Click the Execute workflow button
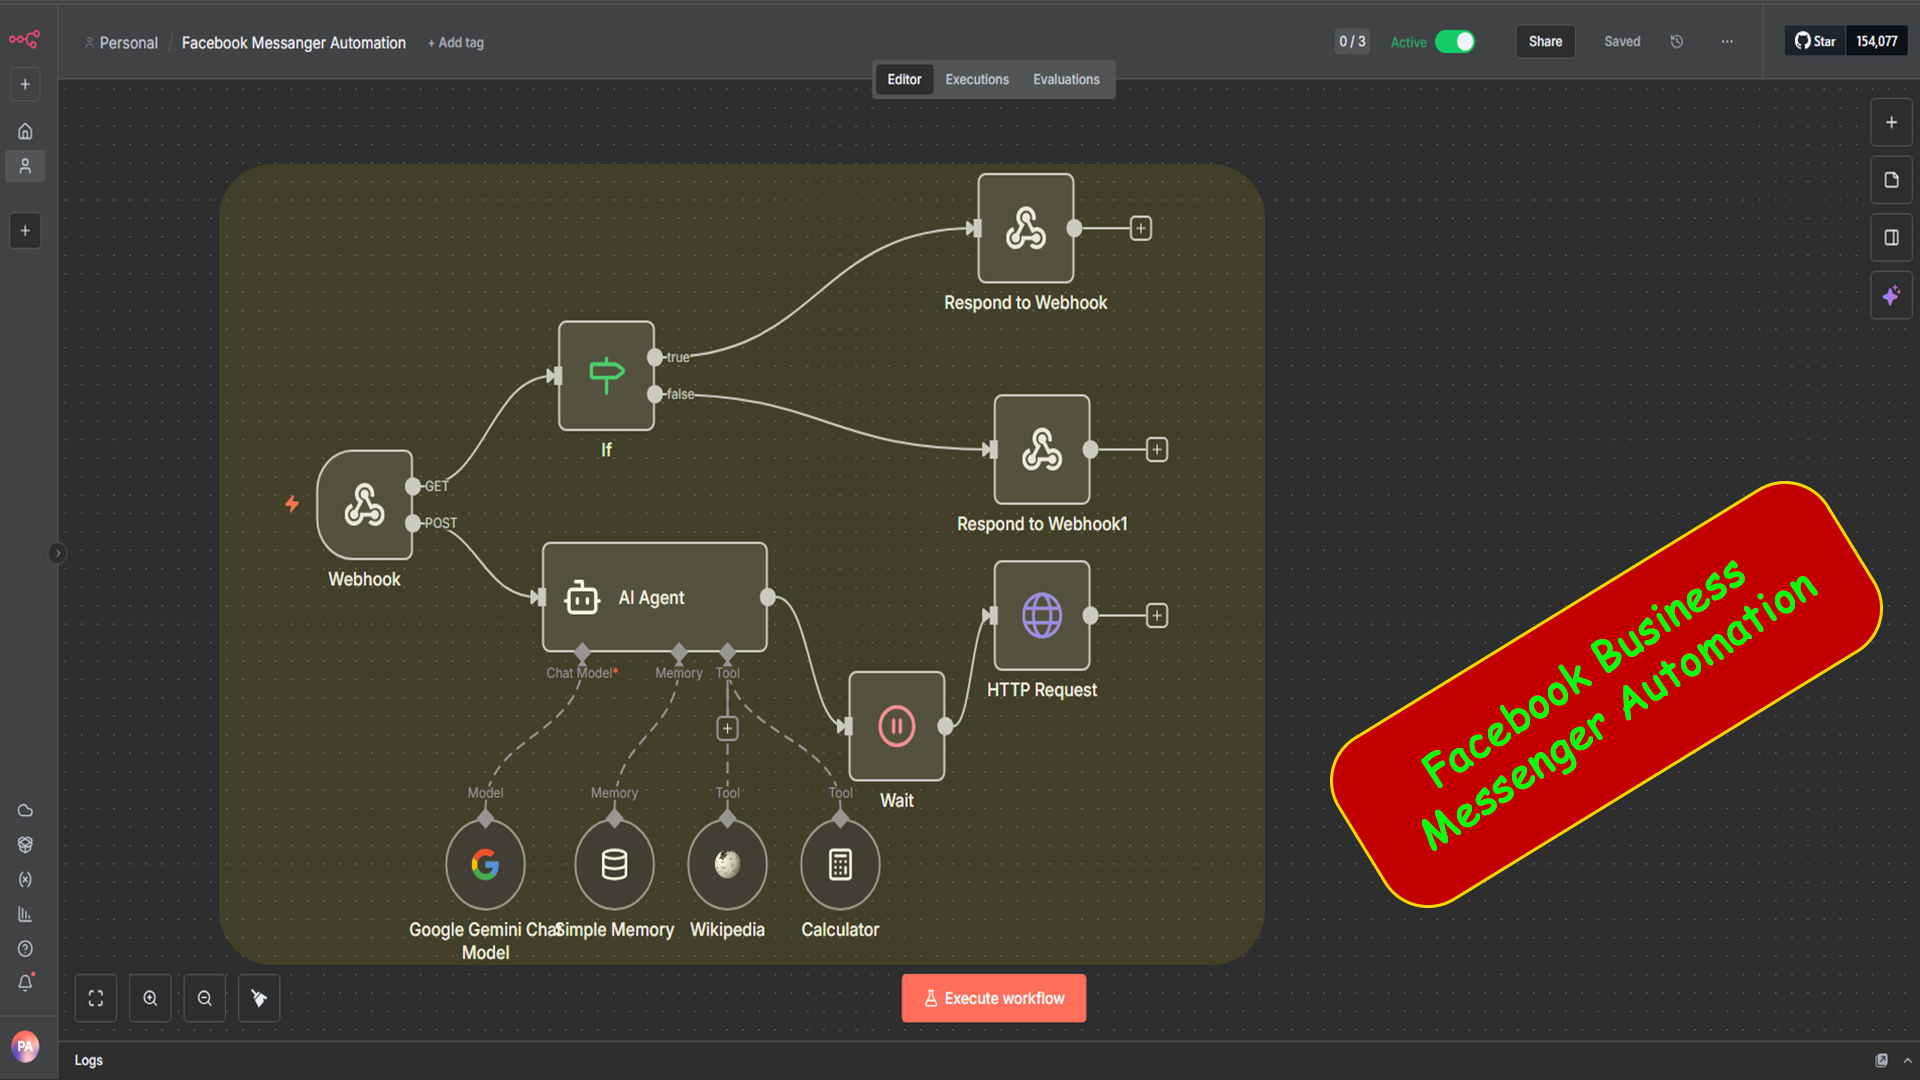Screen dimensions: 1920x1080 pos(993,997)
